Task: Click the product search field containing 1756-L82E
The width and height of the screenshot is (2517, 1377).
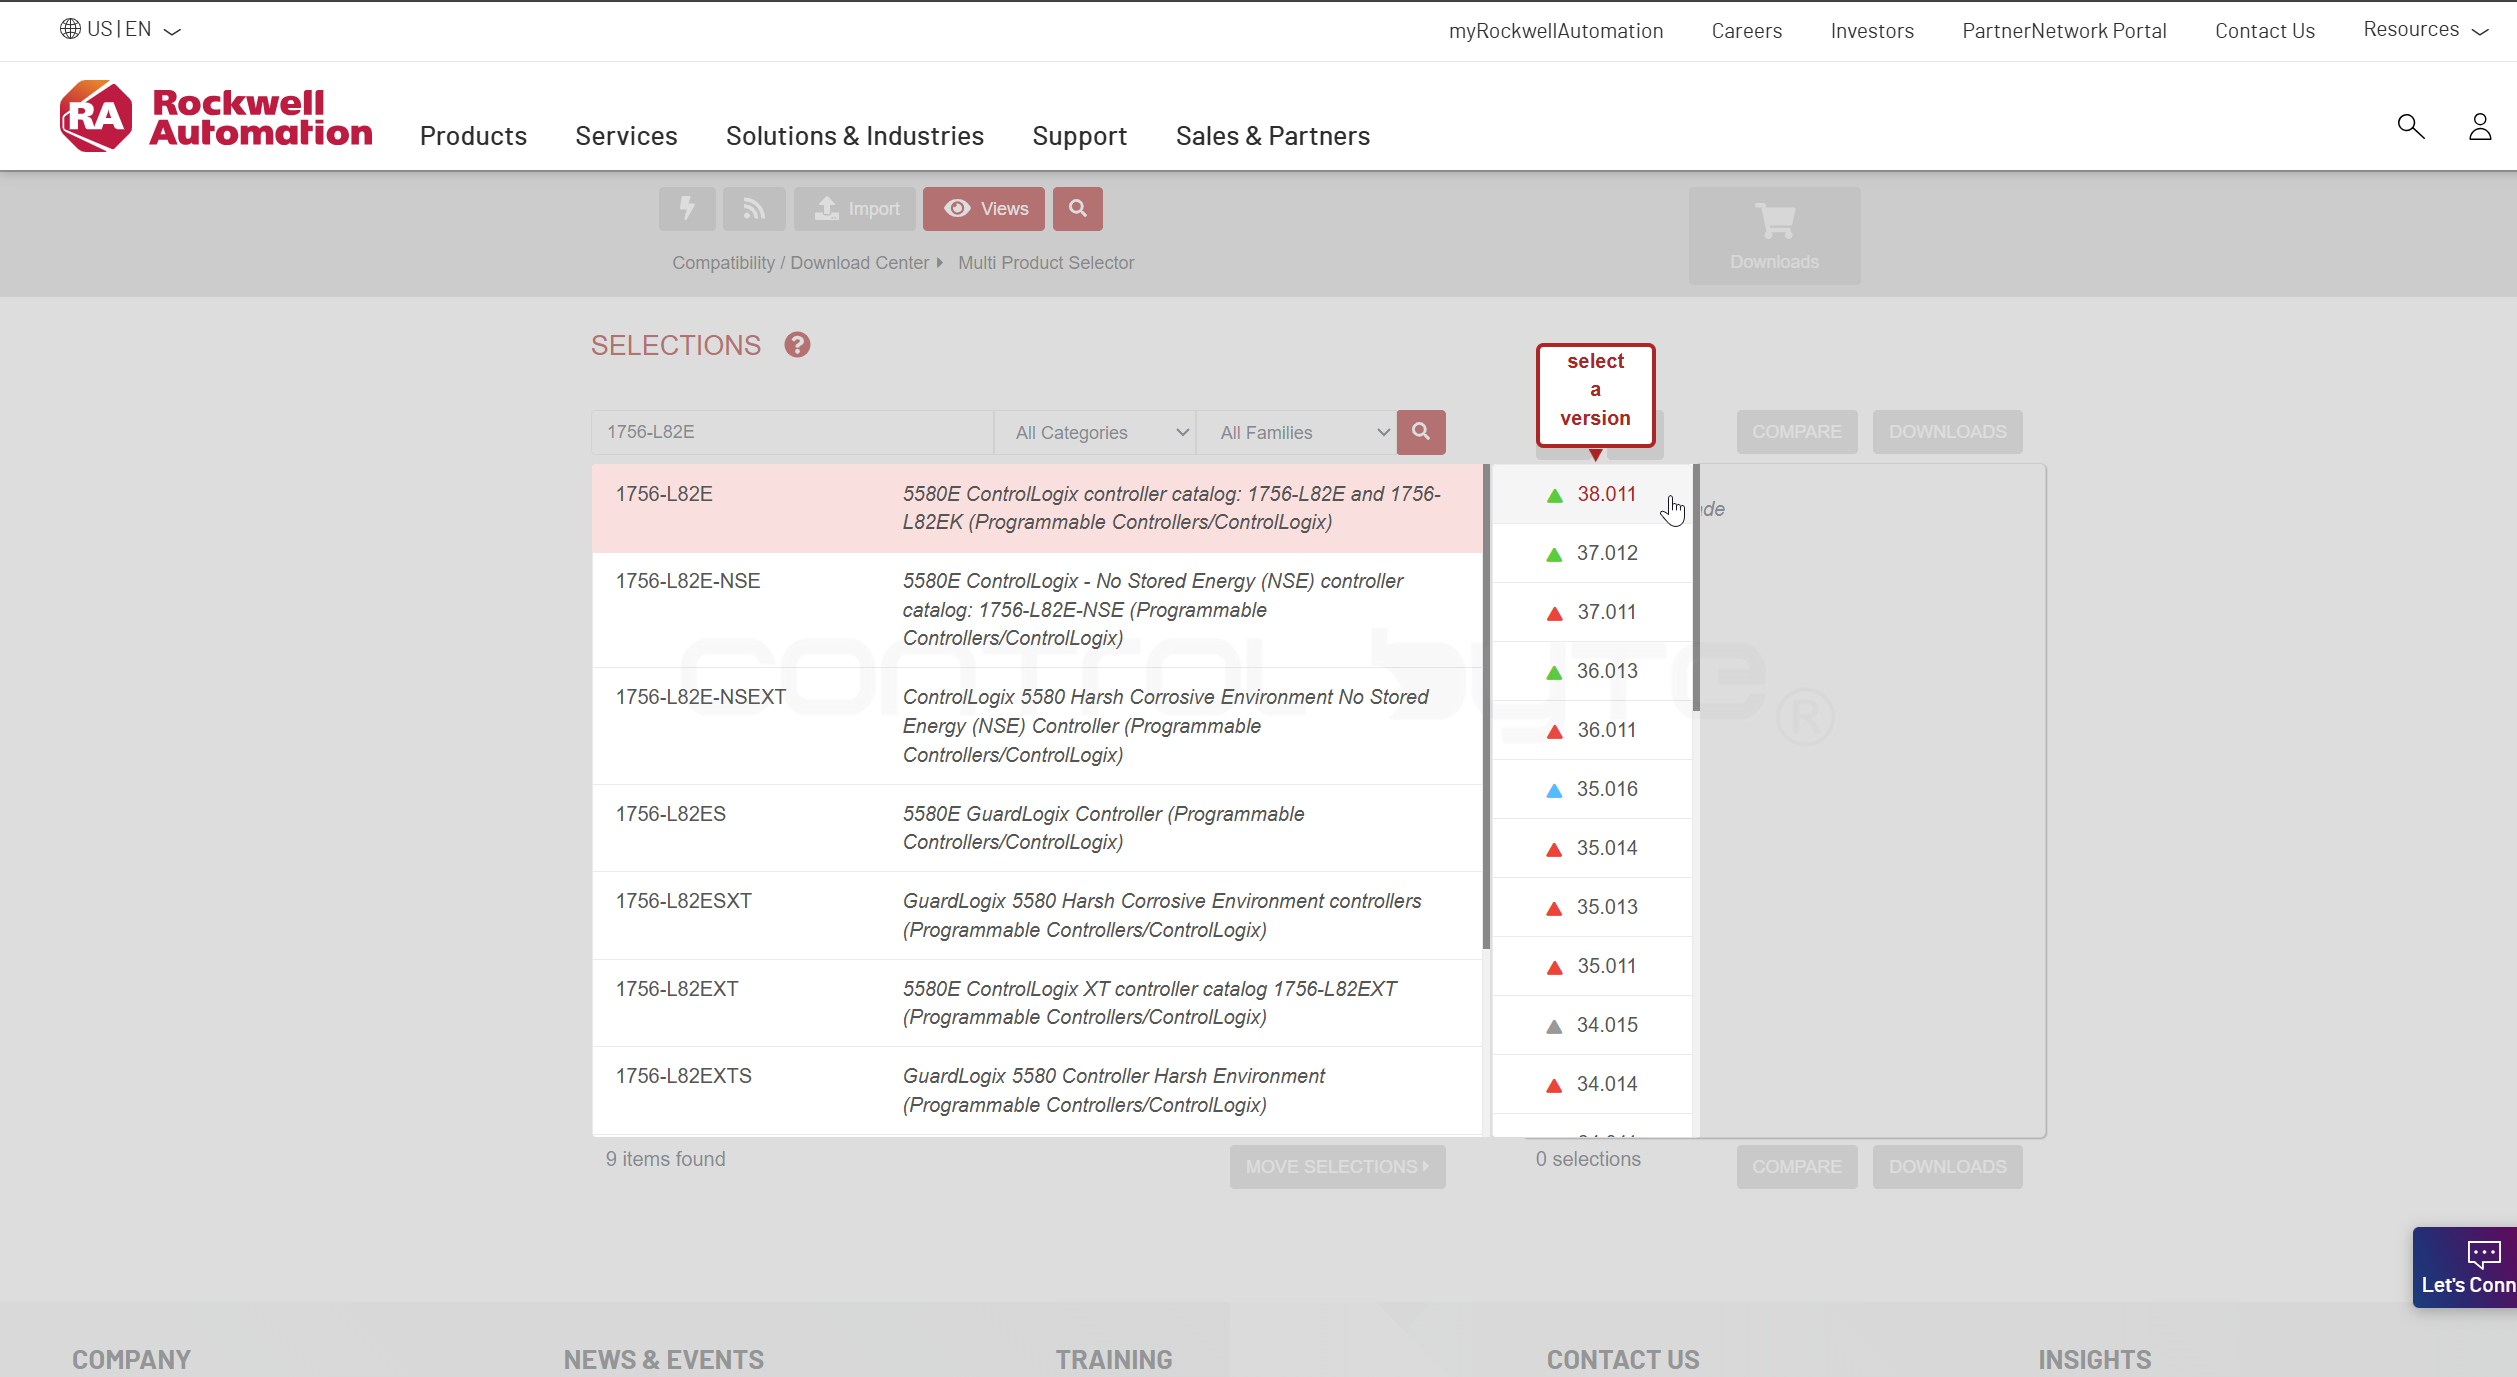Action: (x=792, y=432)
